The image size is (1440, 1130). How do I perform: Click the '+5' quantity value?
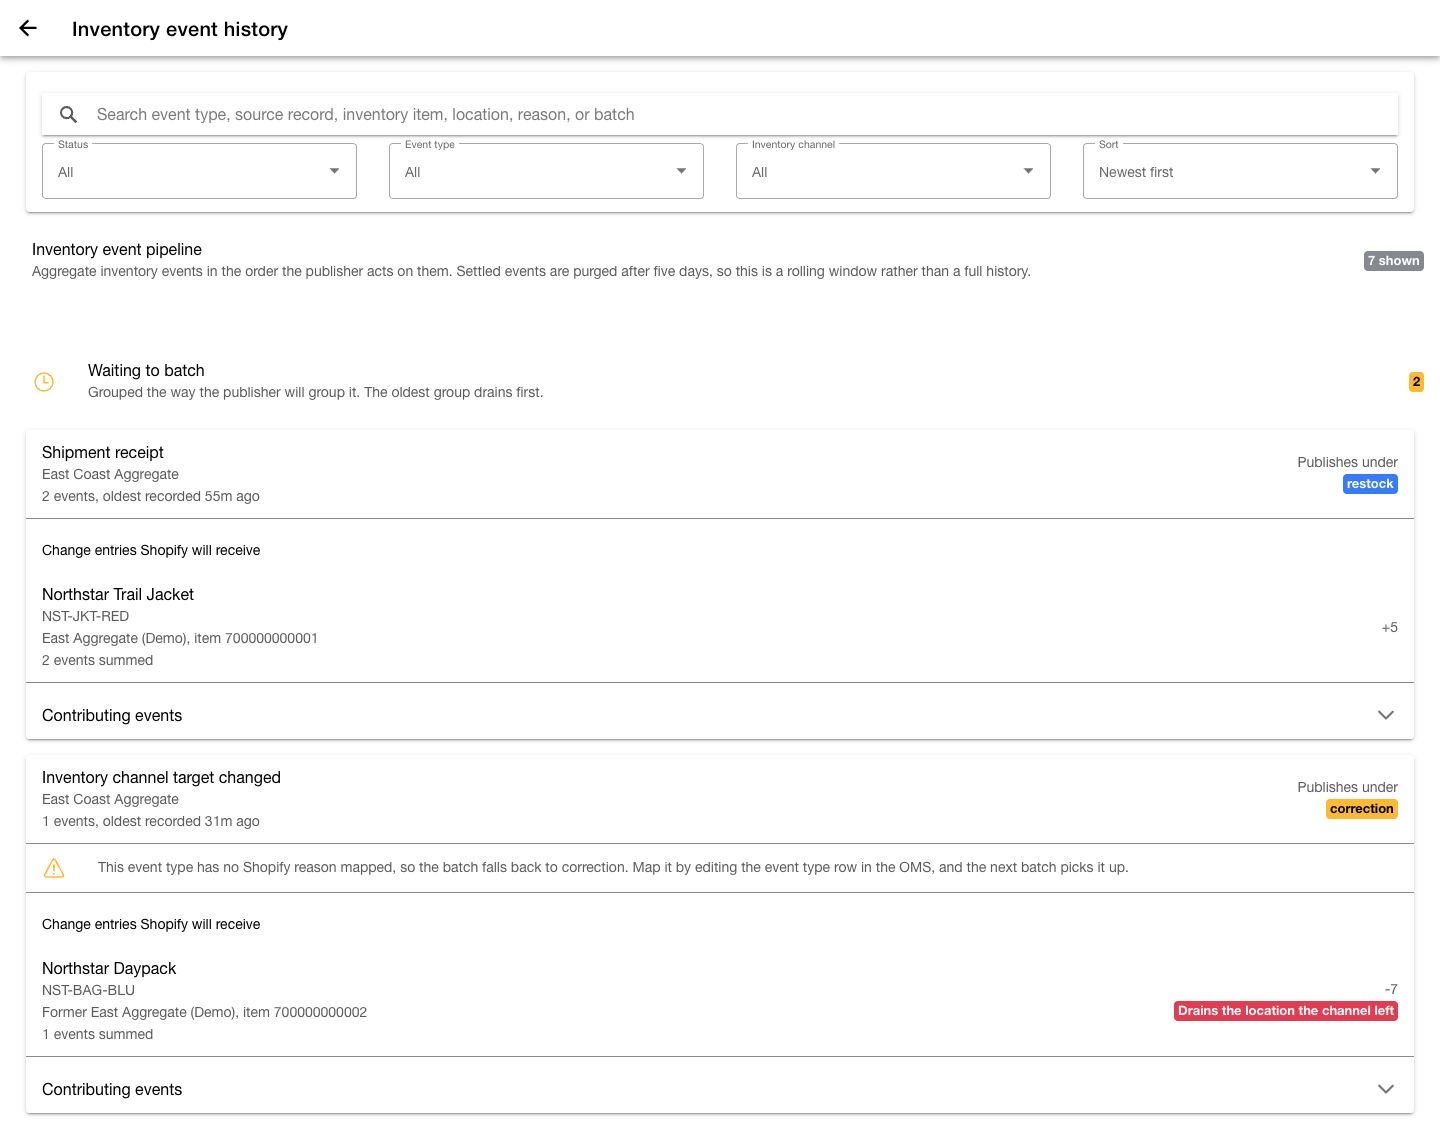(x=1389, y=628)
